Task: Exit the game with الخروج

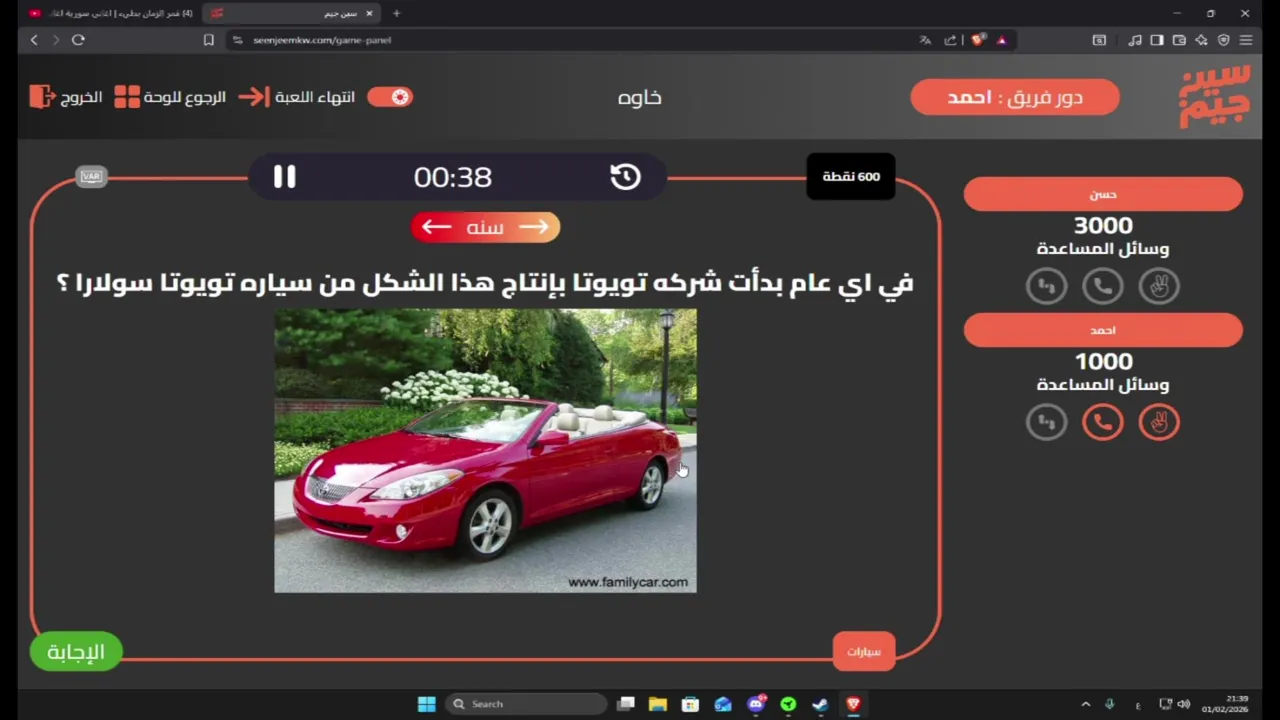Action: [66, 97]
